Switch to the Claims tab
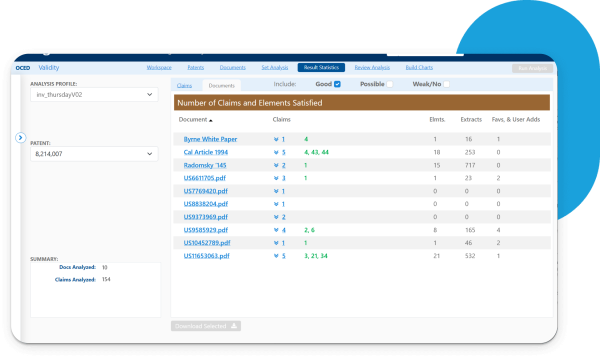 184,86
